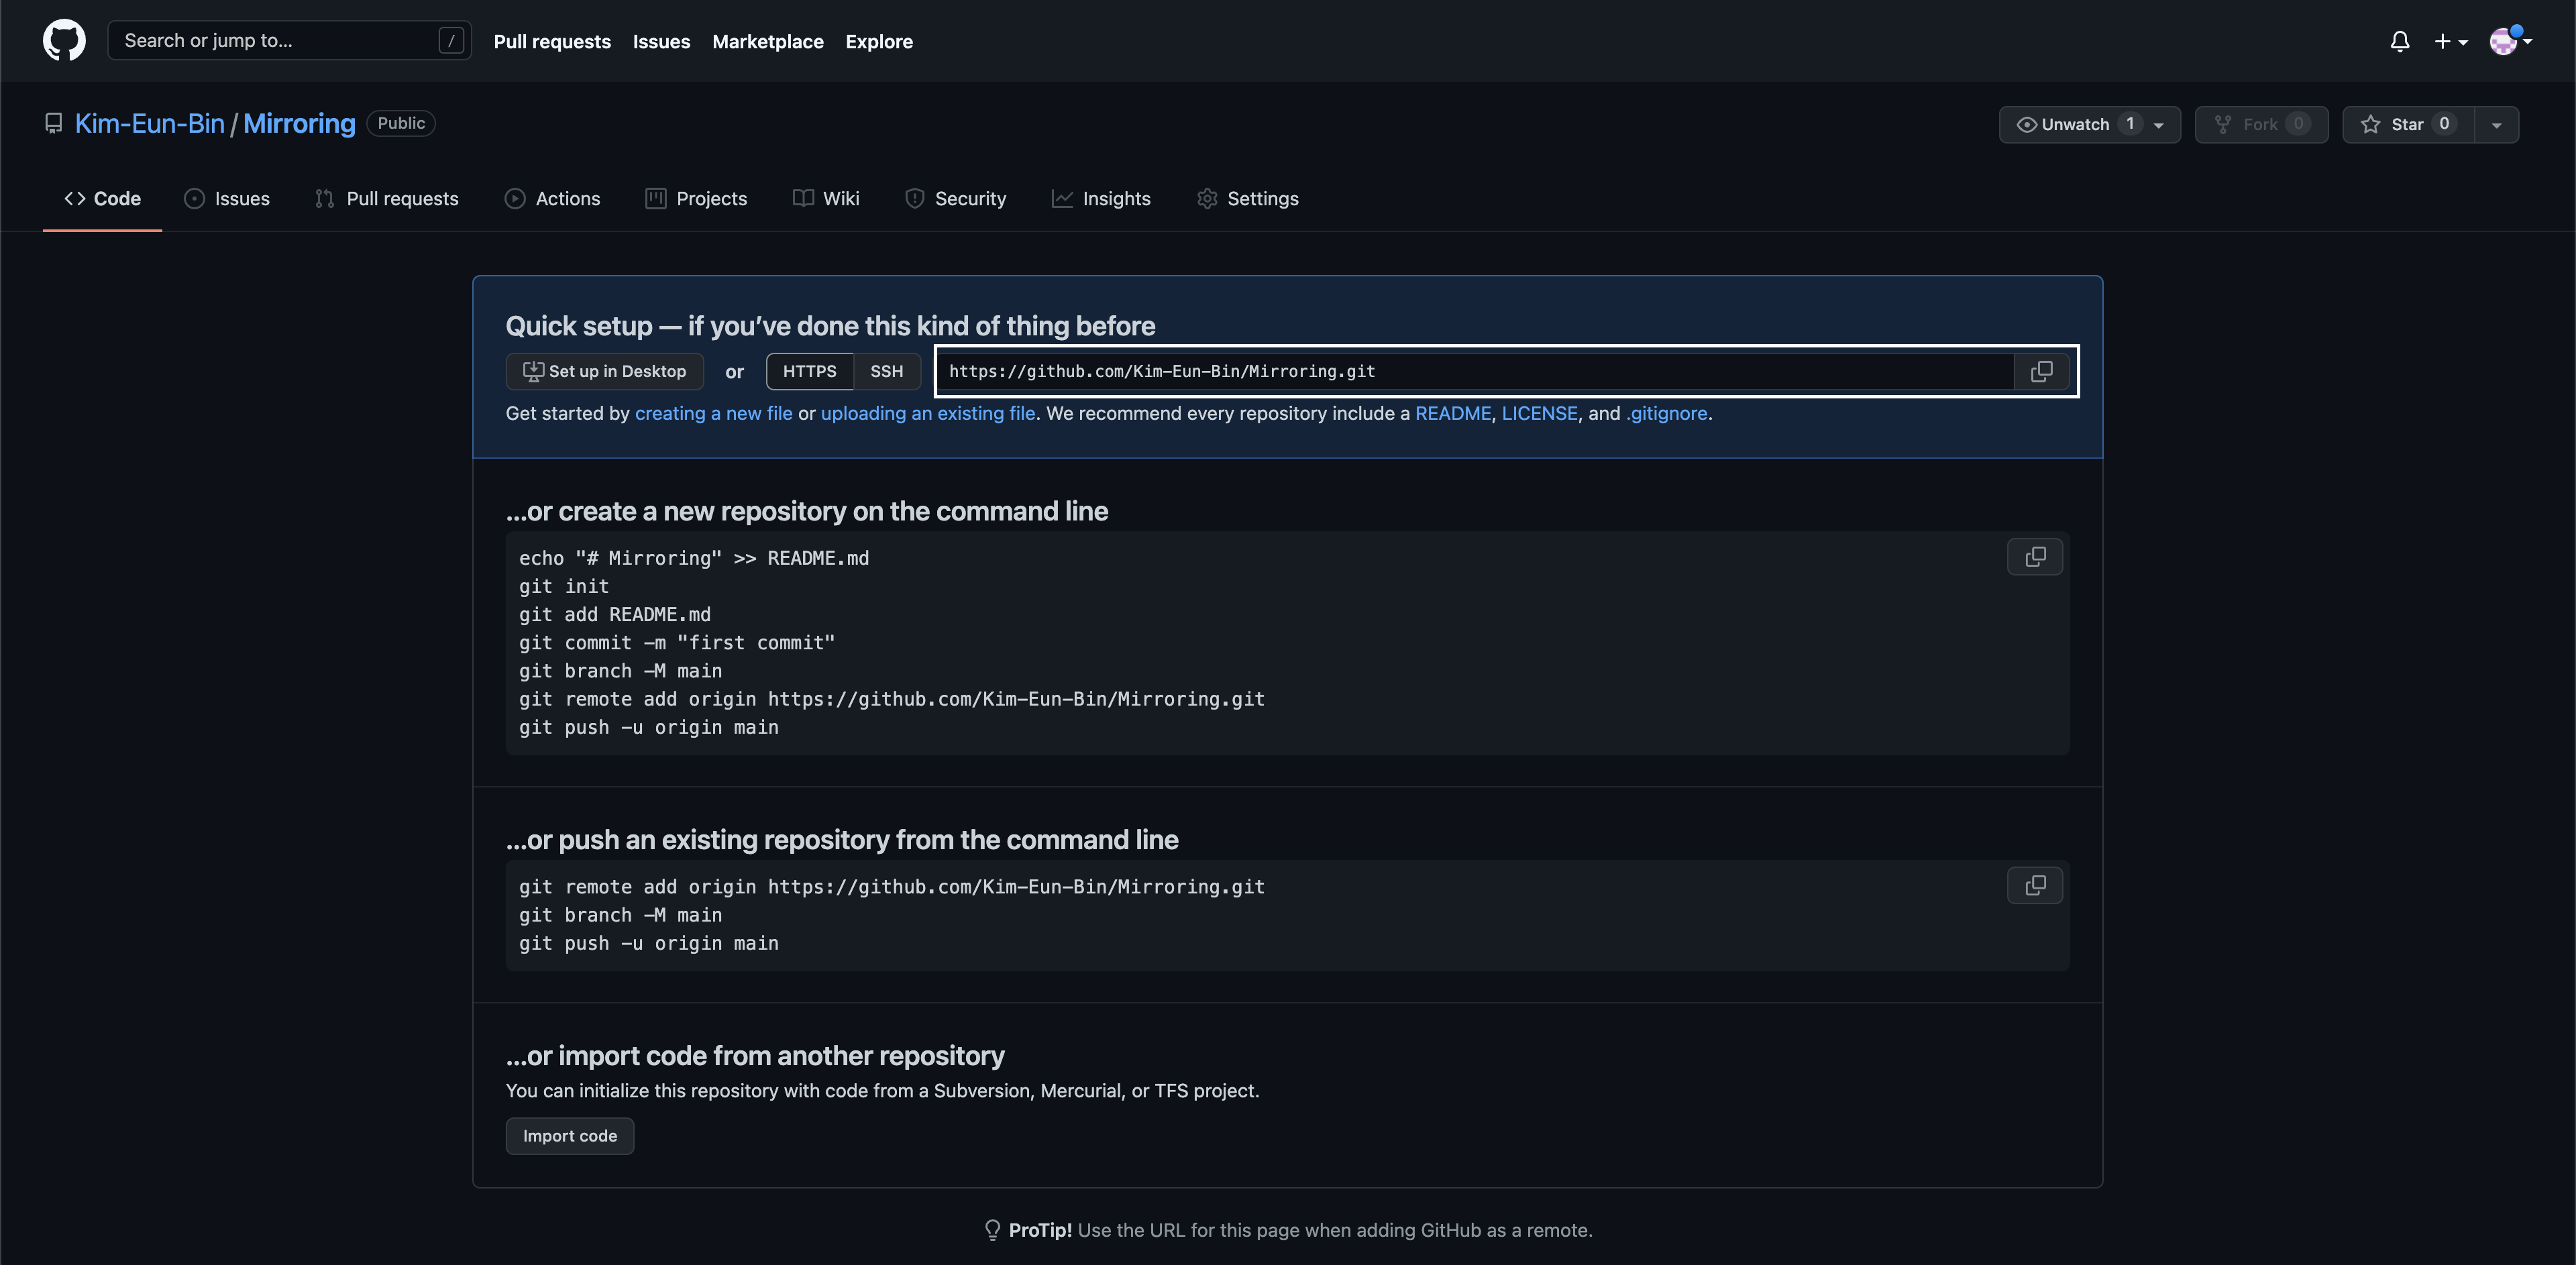Click the repository icon beside Kim-Eun-Bin
The image size is (2576, 1265).
(x=54, y=123)
